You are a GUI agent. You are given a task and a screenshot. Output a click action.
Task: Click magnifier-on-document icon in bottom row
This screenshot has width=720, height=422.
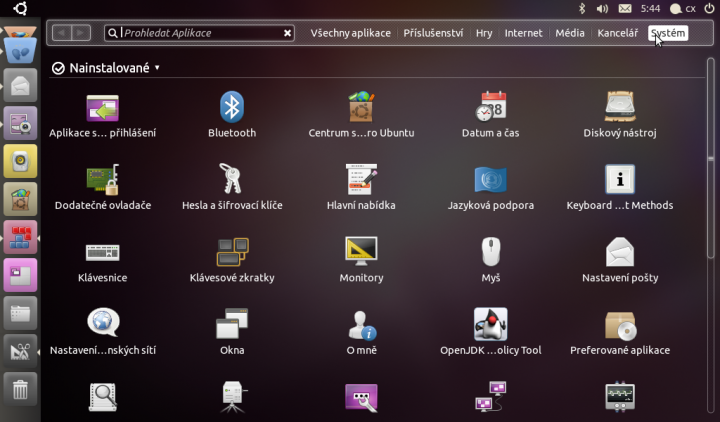102,398
